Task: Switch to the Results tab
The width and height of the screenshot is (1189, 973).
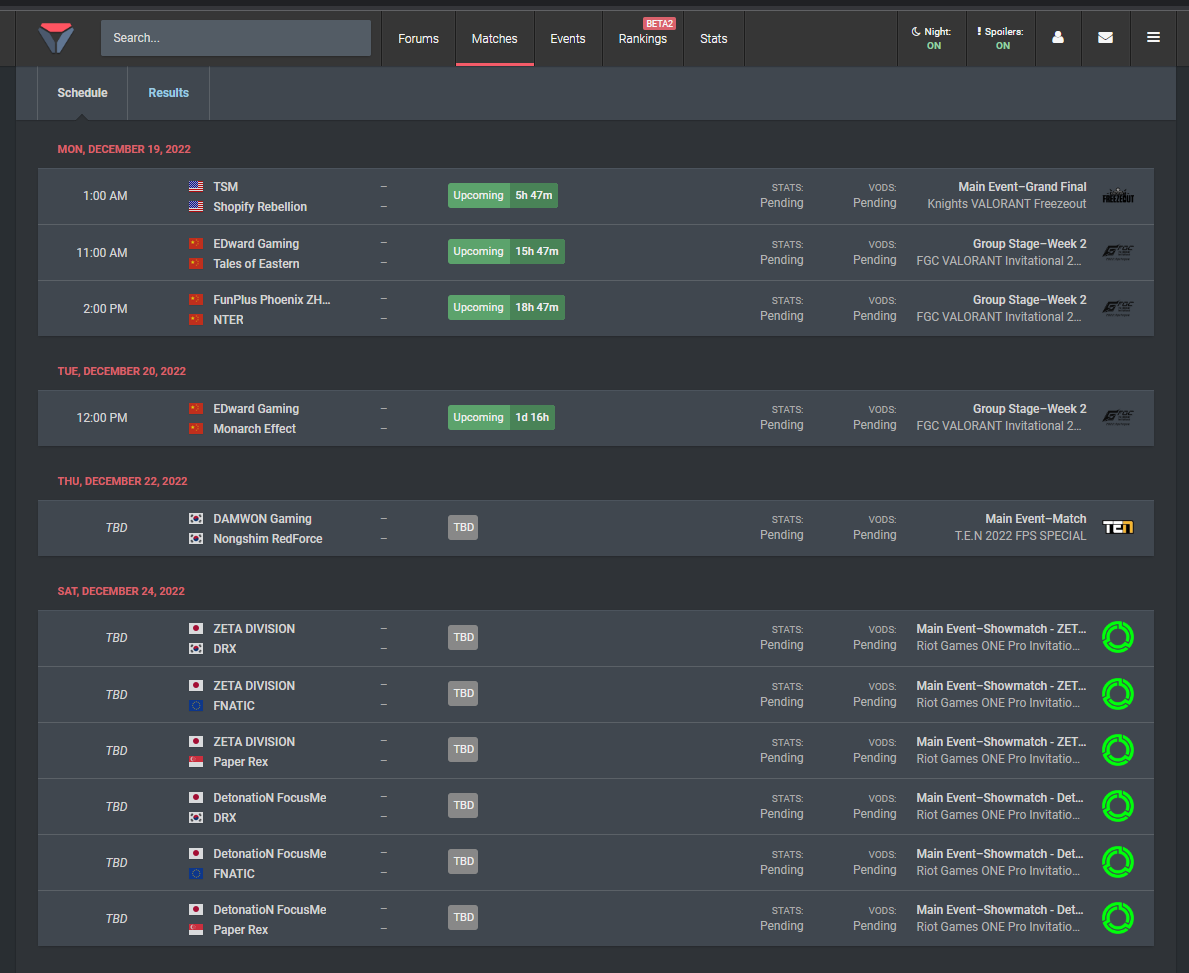Action: [x=168, y=93]
